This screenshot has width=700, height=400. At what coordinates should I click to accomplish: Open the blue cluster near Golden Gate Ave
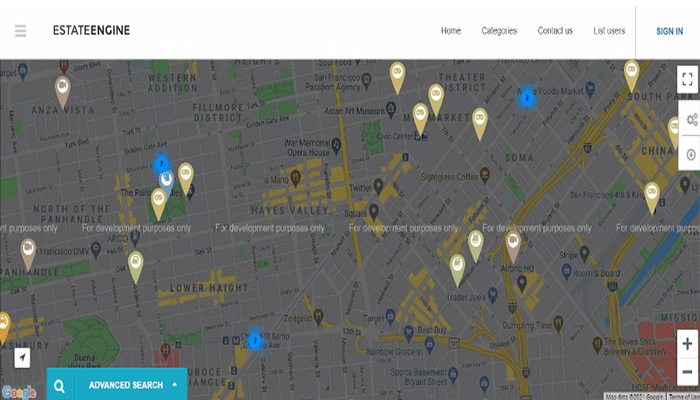pyautogui.click(x=162, y=164)
